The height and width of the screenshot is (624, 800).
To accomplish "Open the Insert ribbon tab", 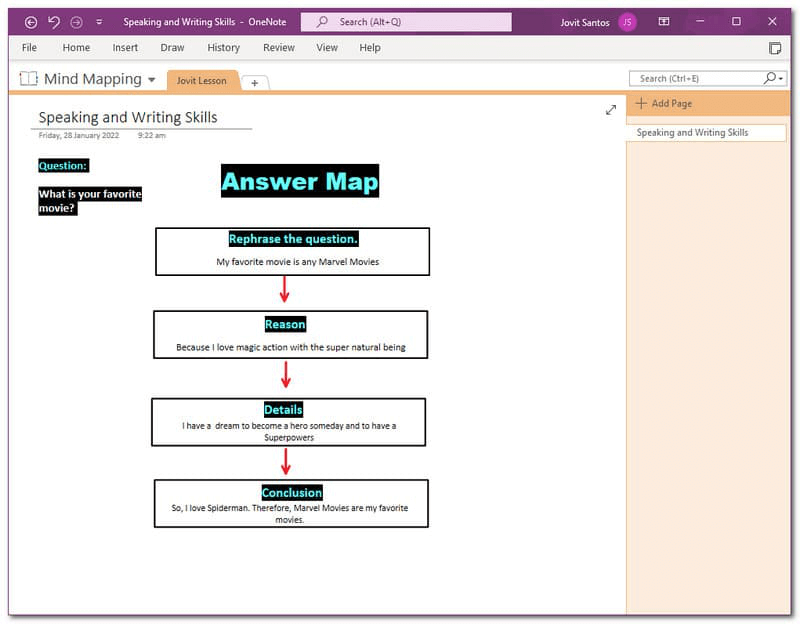I will click(x=125, y=47).
